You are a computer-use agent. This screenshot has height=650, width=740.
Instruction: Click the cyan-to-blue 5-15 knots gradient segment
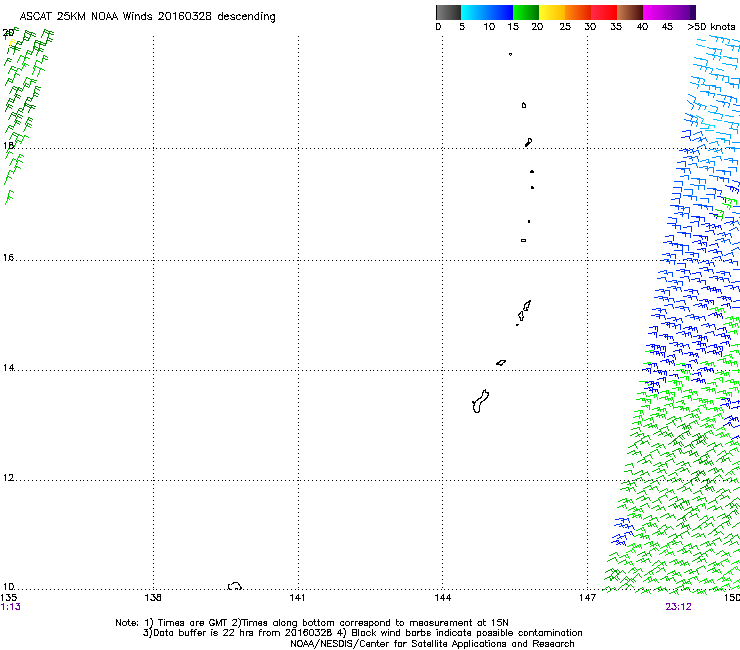[x=487, y=12]
